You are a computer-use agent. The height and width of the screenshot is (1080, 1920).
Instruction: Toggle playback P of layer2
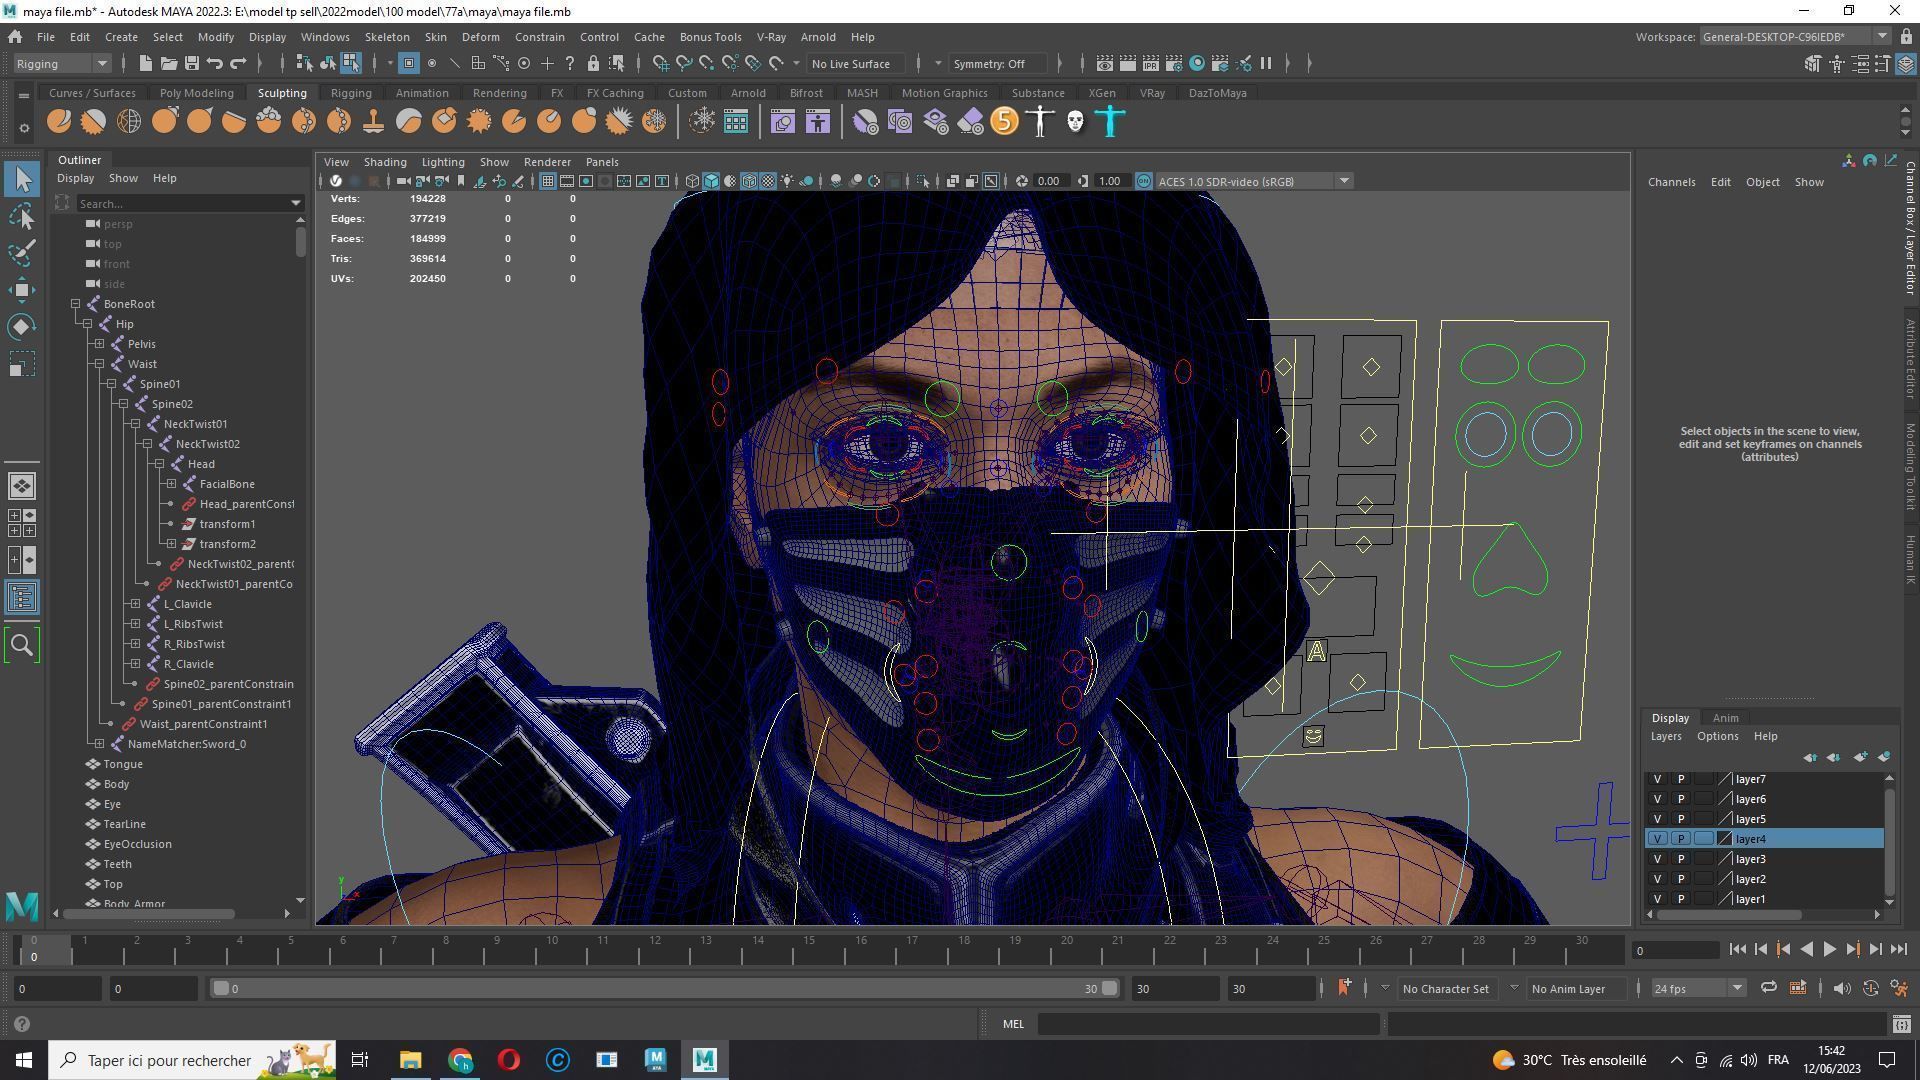tap(1680, 879)
